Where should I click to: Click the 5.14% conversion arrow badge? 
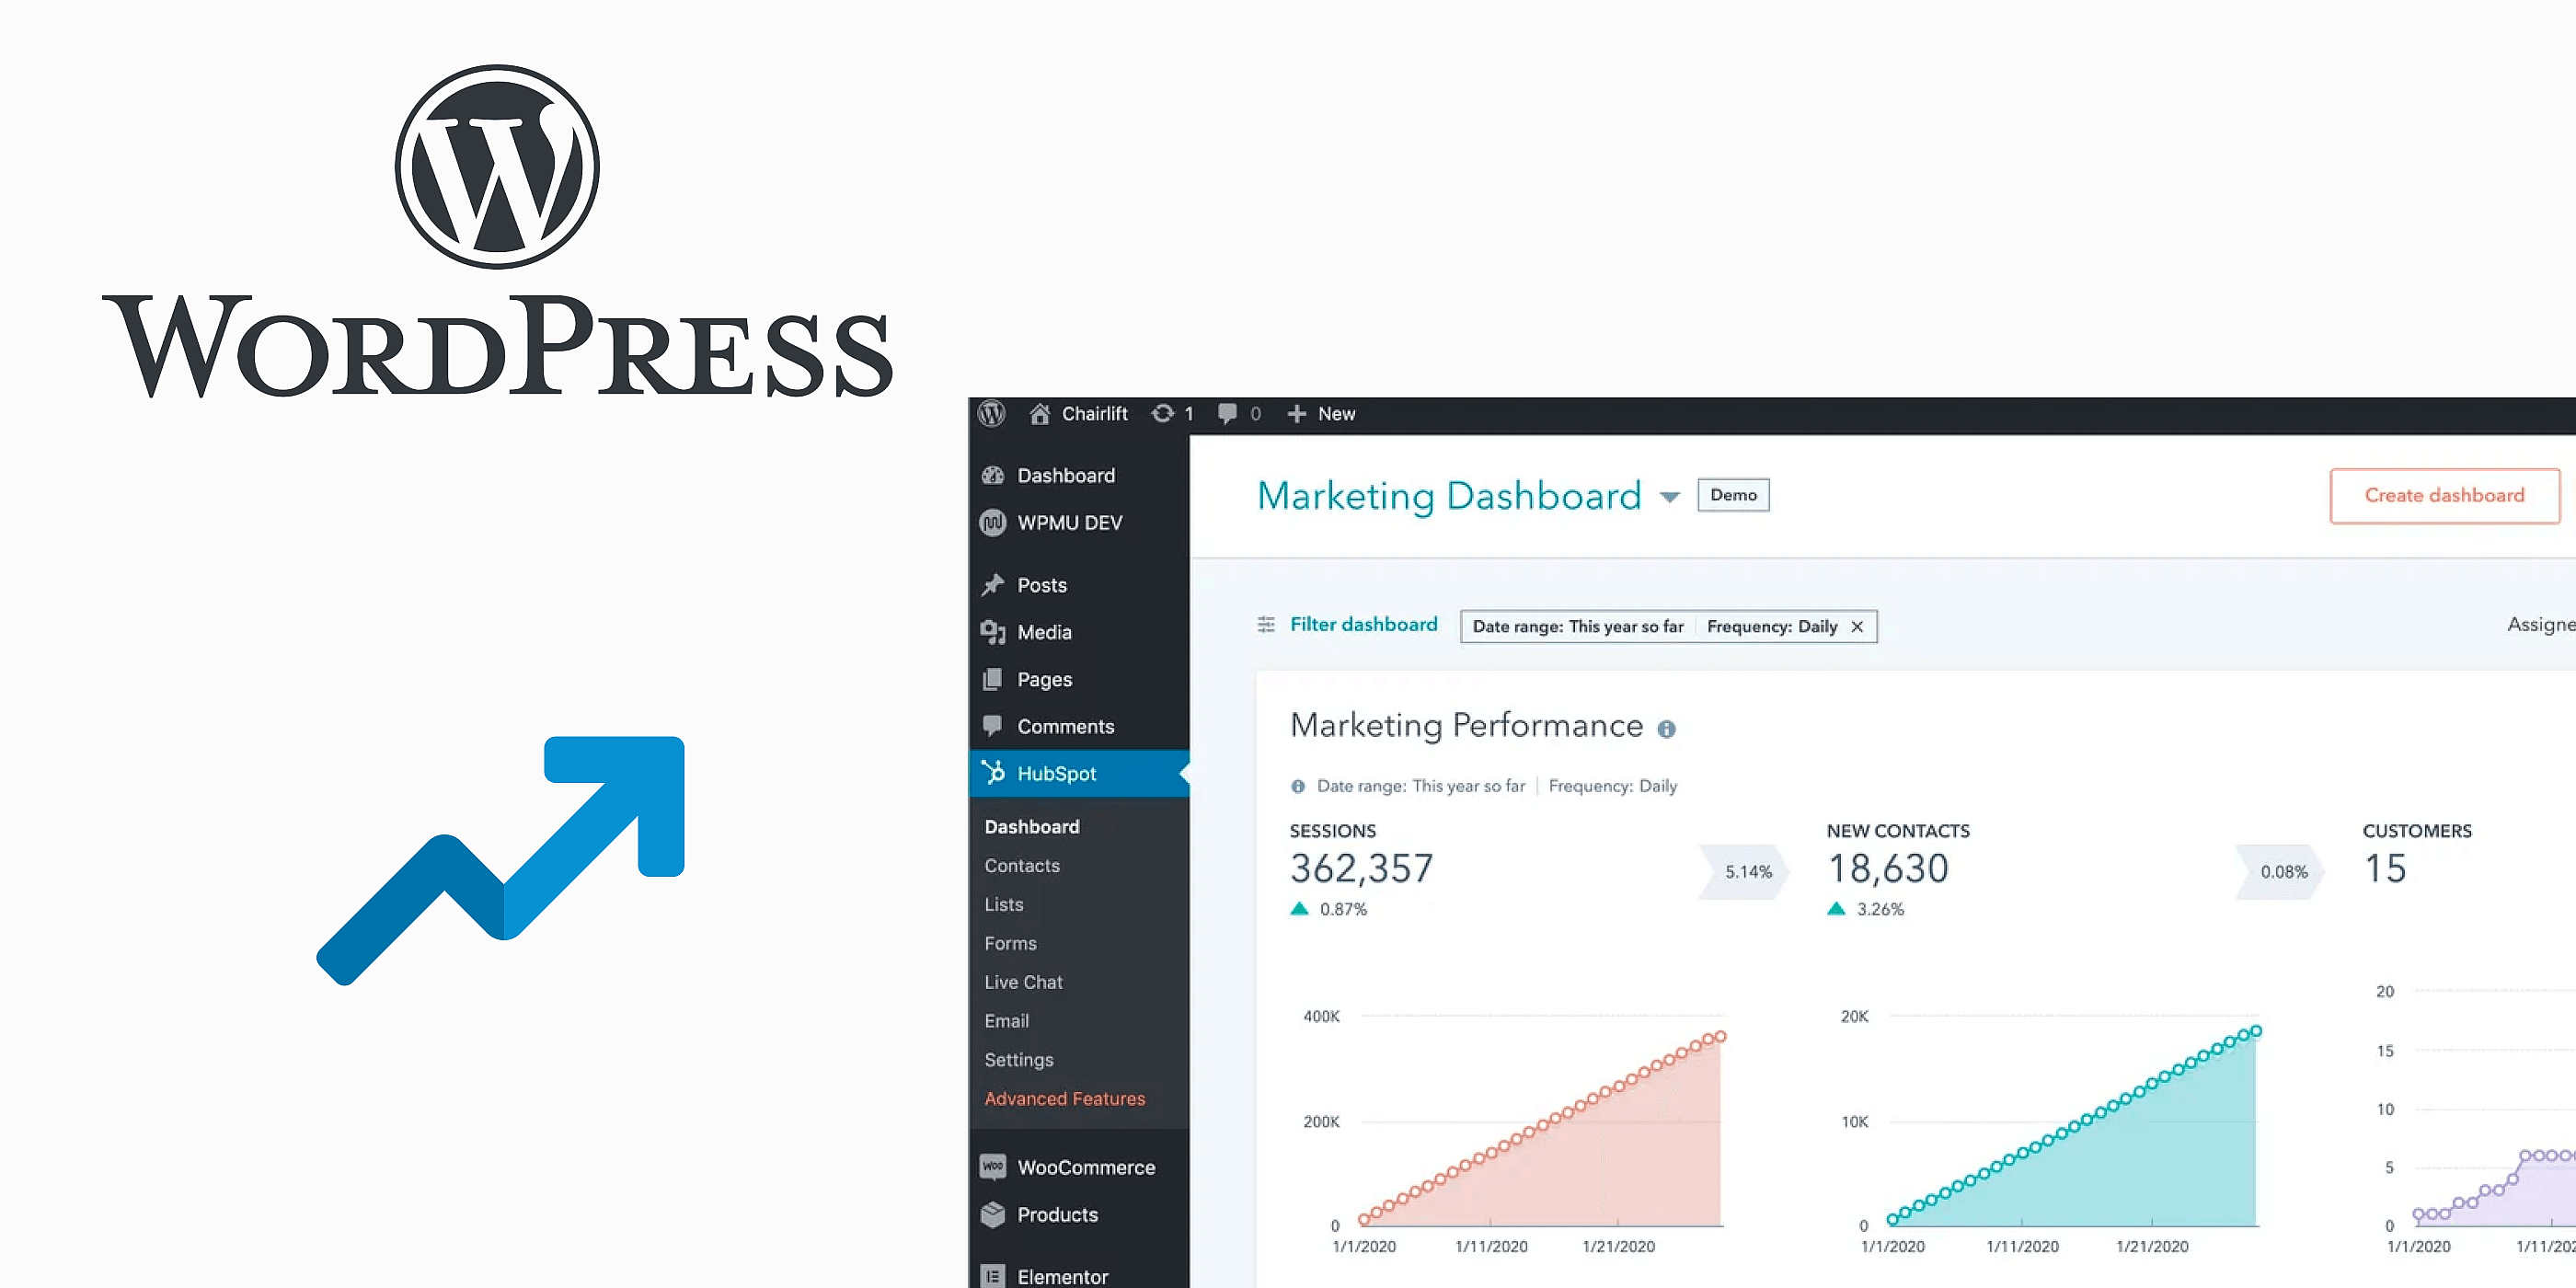[1745, 871]
